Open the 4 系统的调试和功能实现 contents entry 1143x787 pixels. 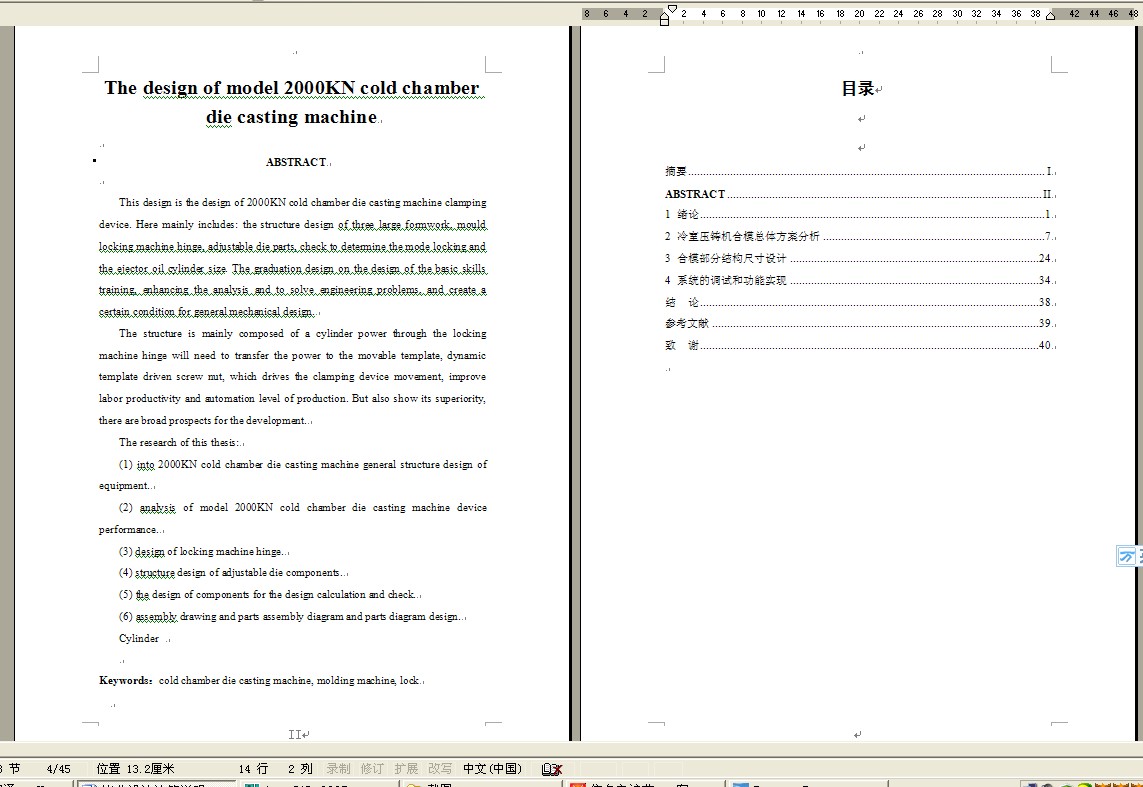coord(860,280)
